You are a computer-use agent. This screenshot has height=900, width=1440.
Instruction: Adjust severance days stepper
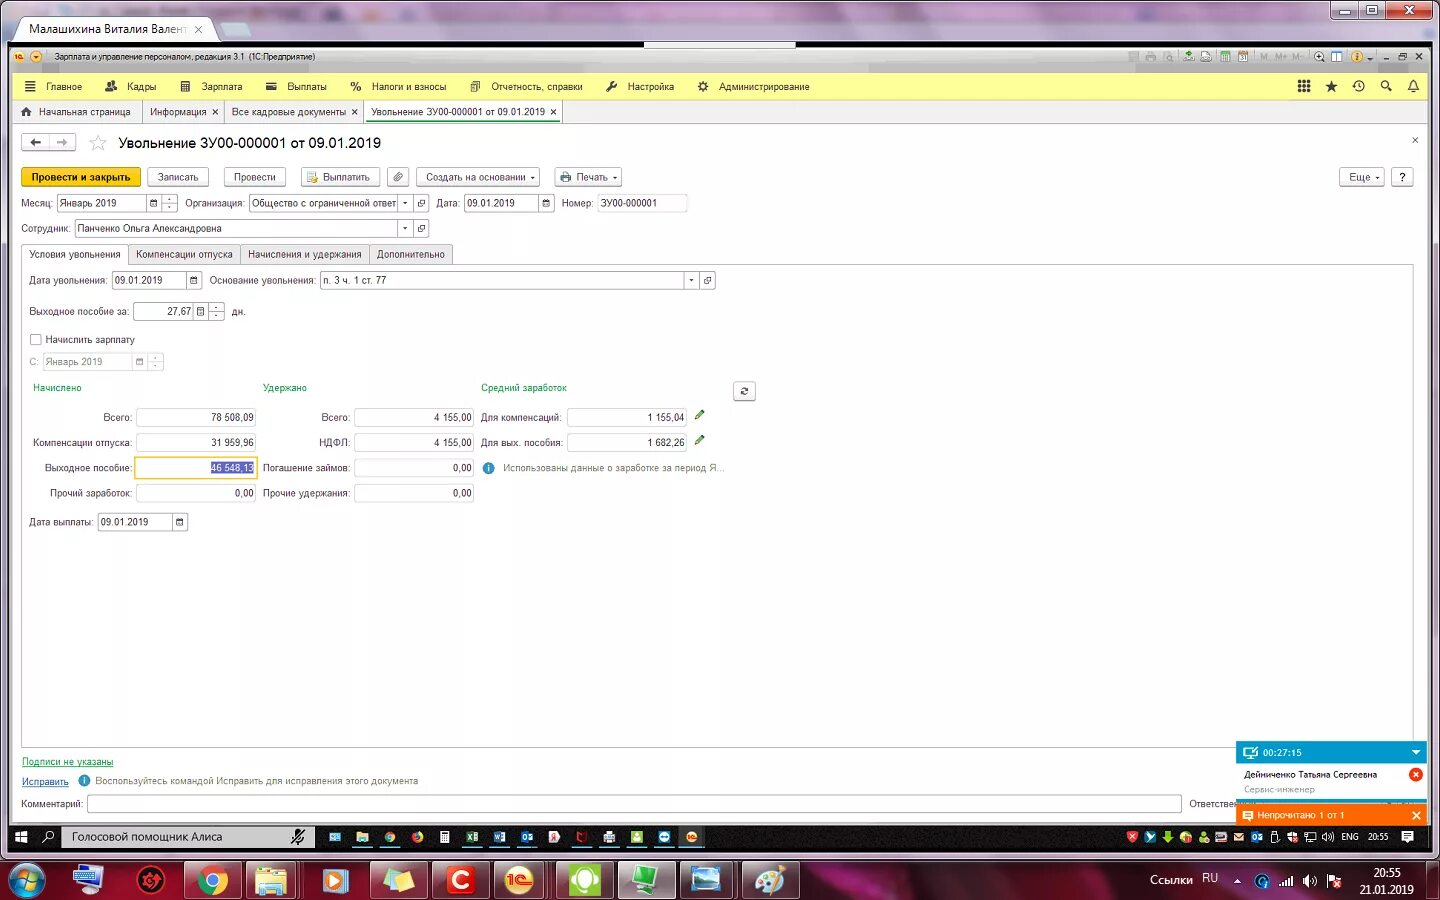pos(217,312)
